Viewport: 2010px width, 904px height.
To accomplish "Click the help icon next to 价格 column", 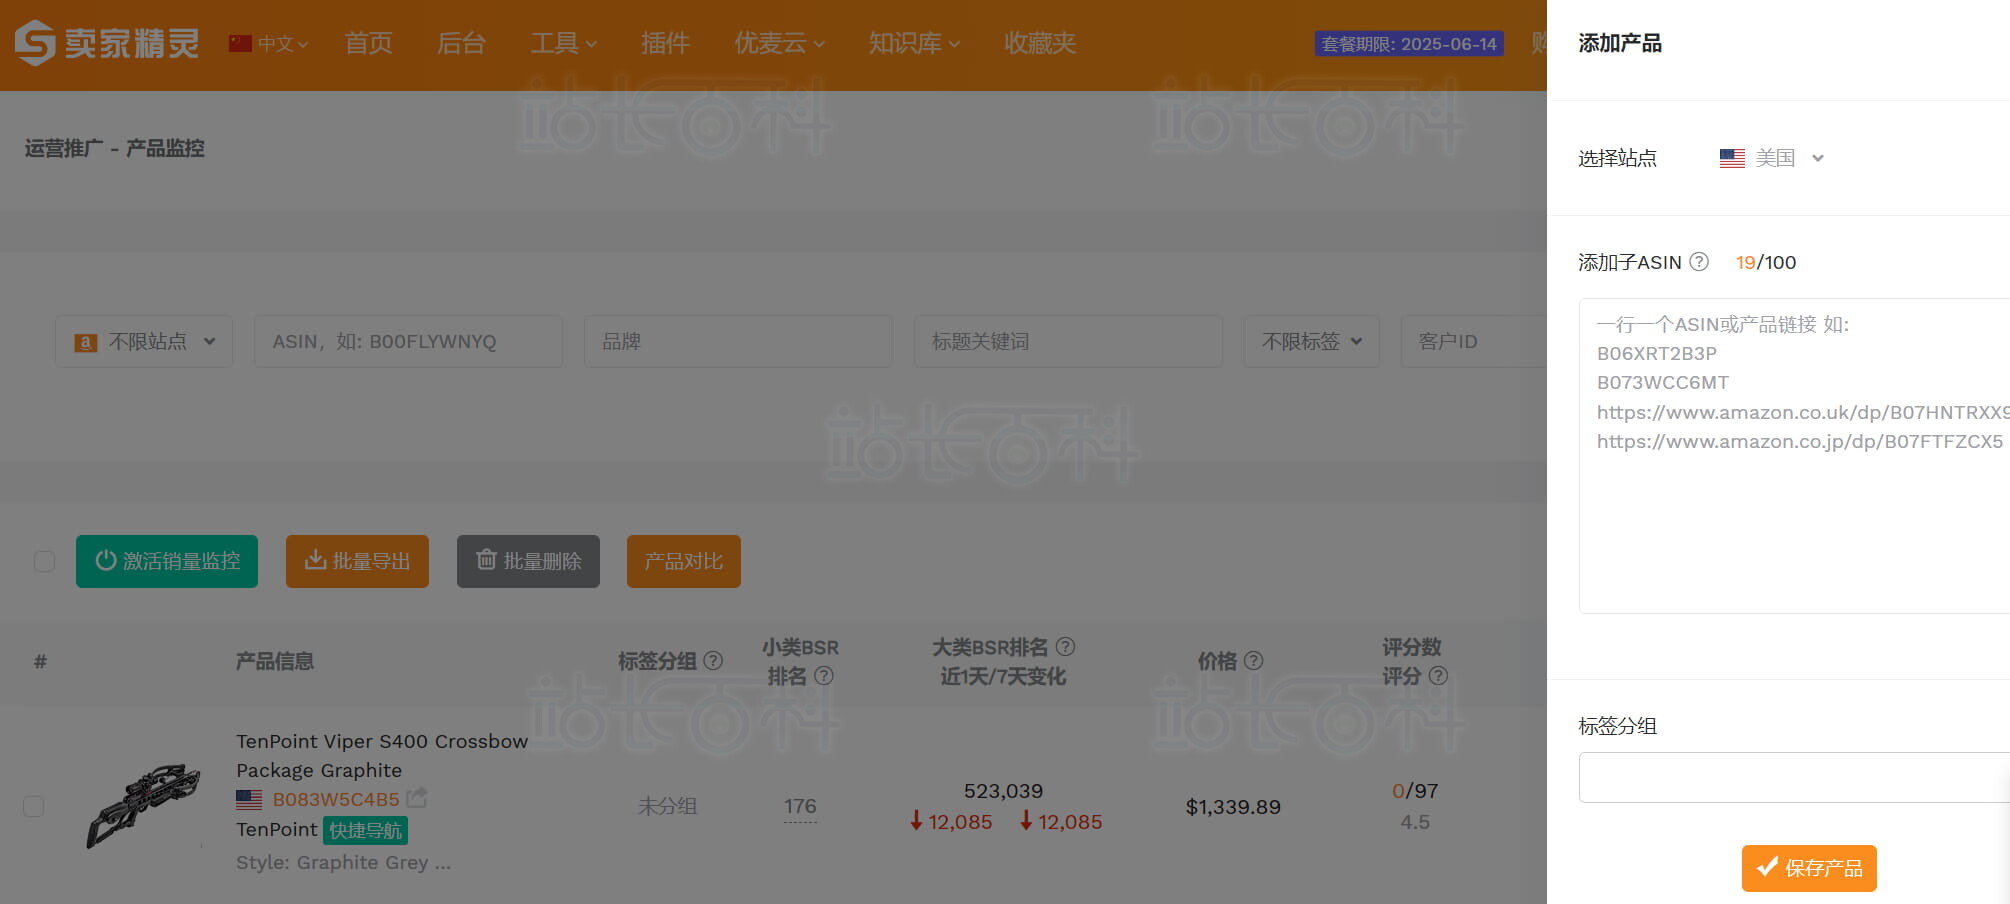I will coord(1254,661).
